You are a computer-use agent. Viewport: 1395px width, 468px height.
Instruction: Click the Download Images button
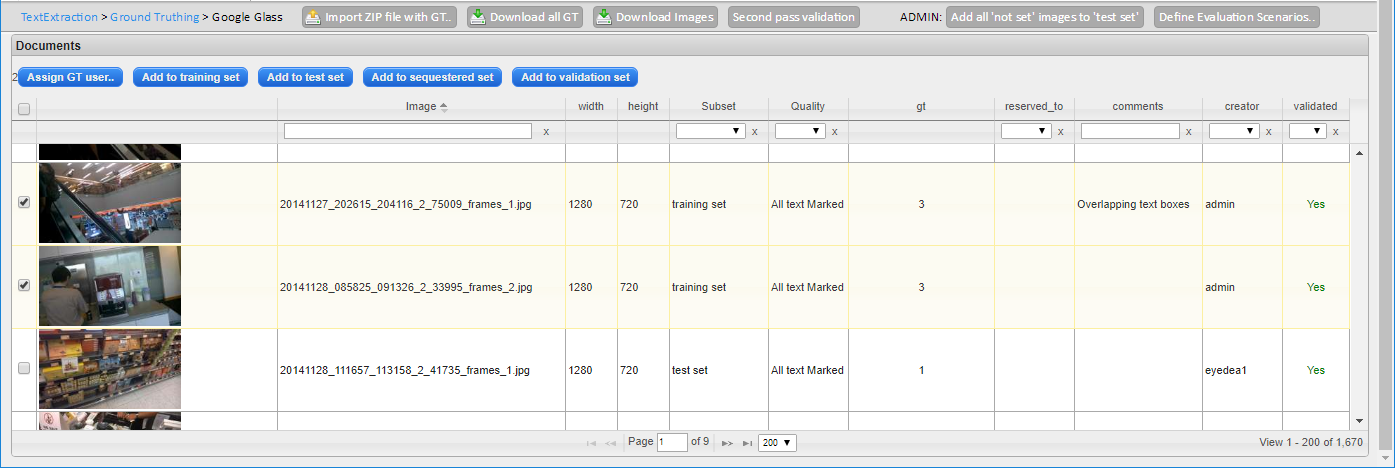656,17
